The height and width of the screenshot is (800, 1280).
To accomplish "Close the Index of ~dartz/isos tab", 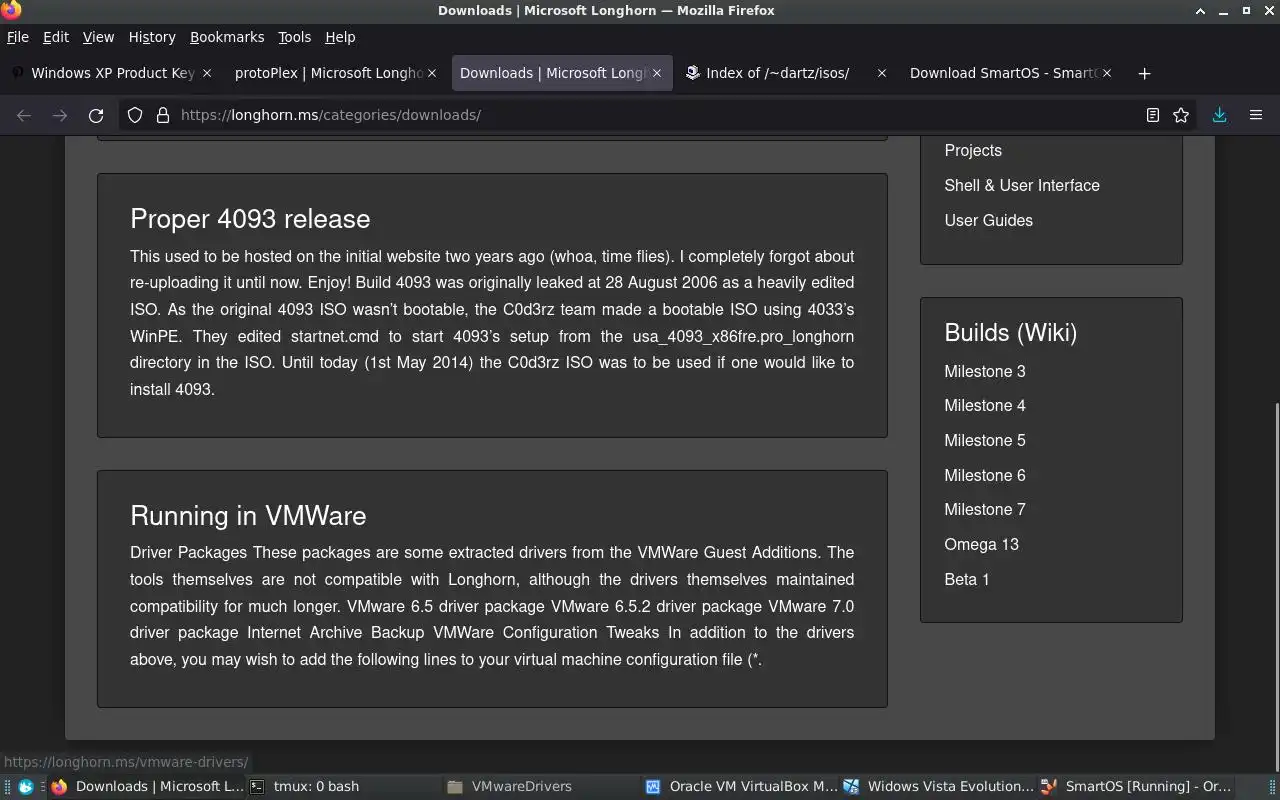I will point(881,73).
